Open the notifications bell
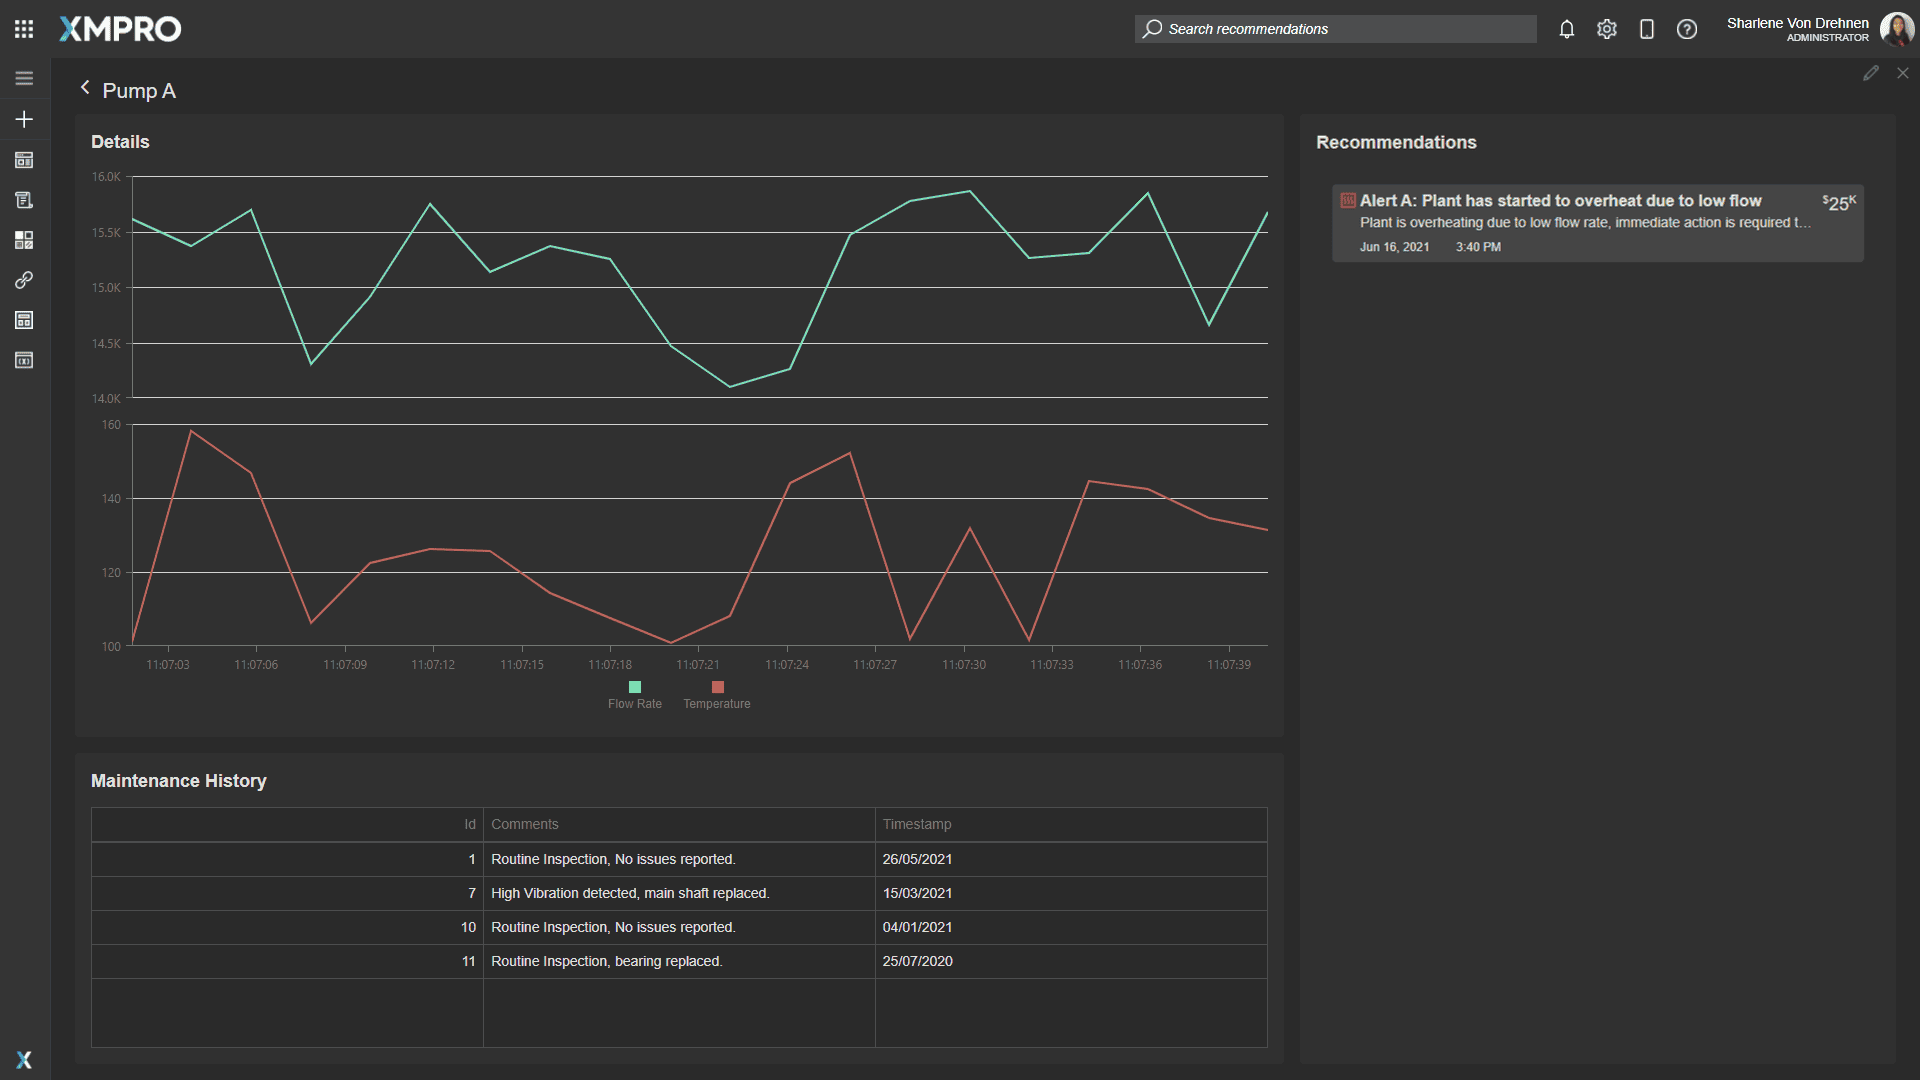The height and width of the screenshot is (1080, 1920). 1567,29
